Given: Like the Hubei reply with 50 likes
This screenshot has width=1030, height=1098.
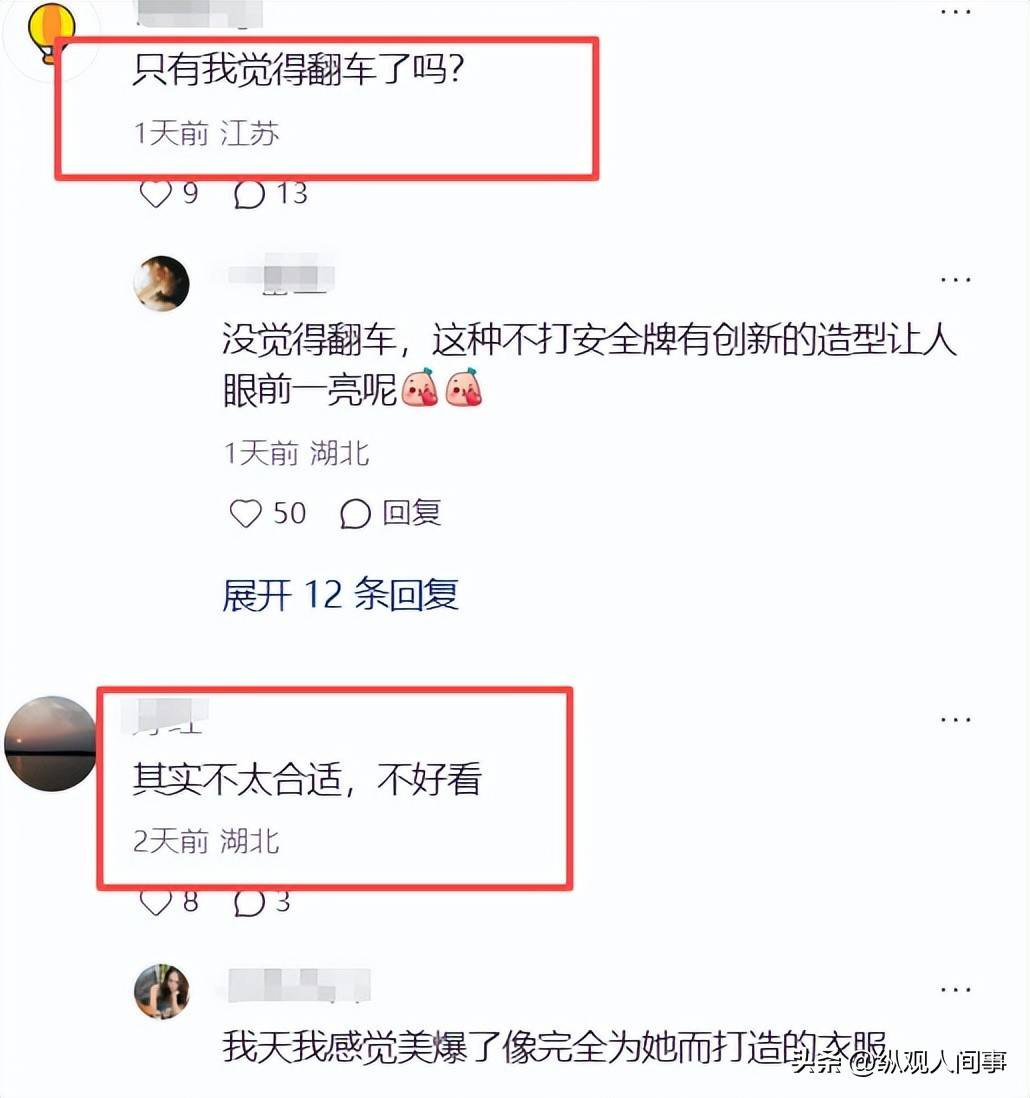Looking at the screenshot, I should click(246, 513).
